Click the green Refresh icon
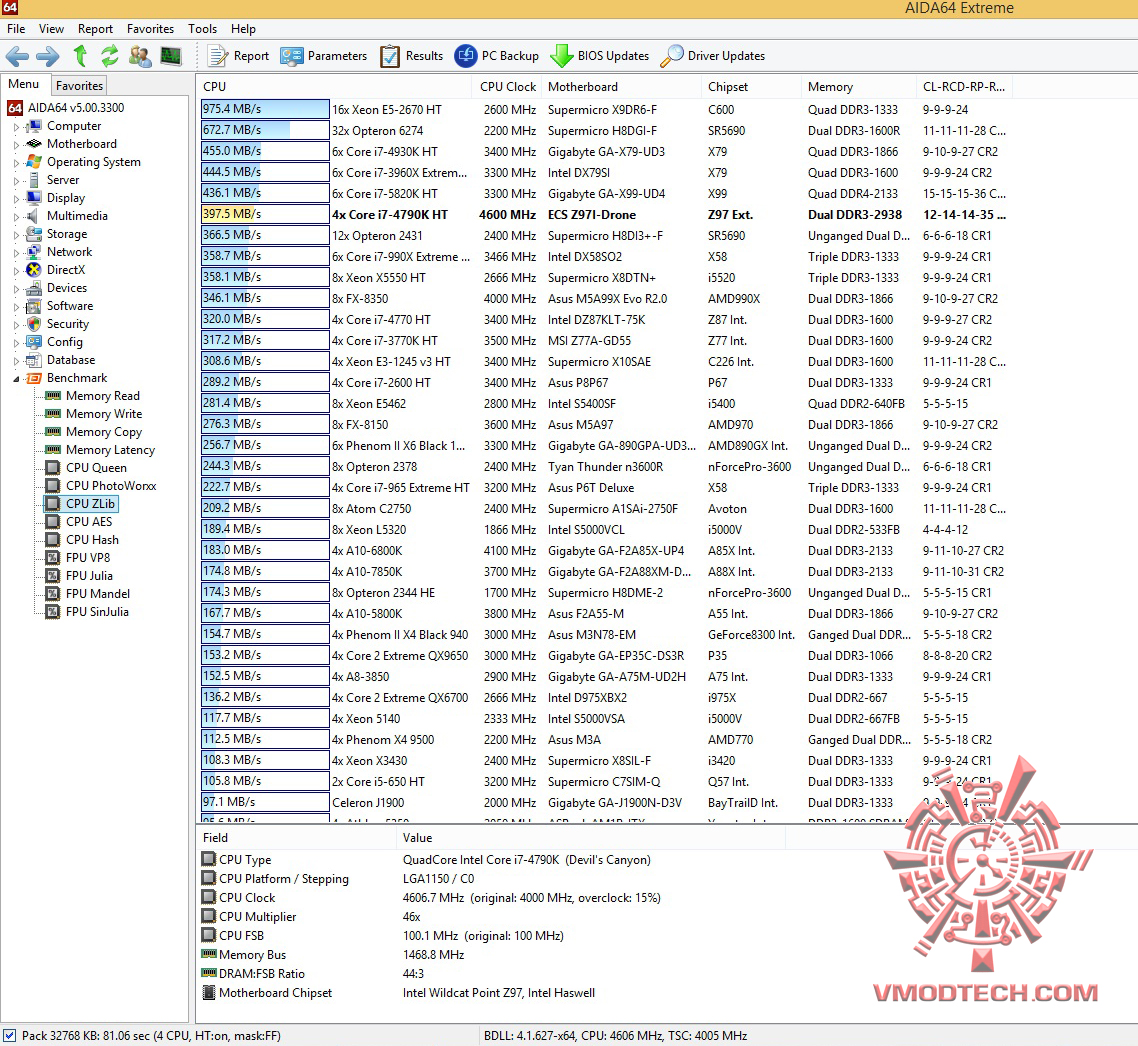Viewport: 1138px width, 1046px height. [x=110, y=56]
